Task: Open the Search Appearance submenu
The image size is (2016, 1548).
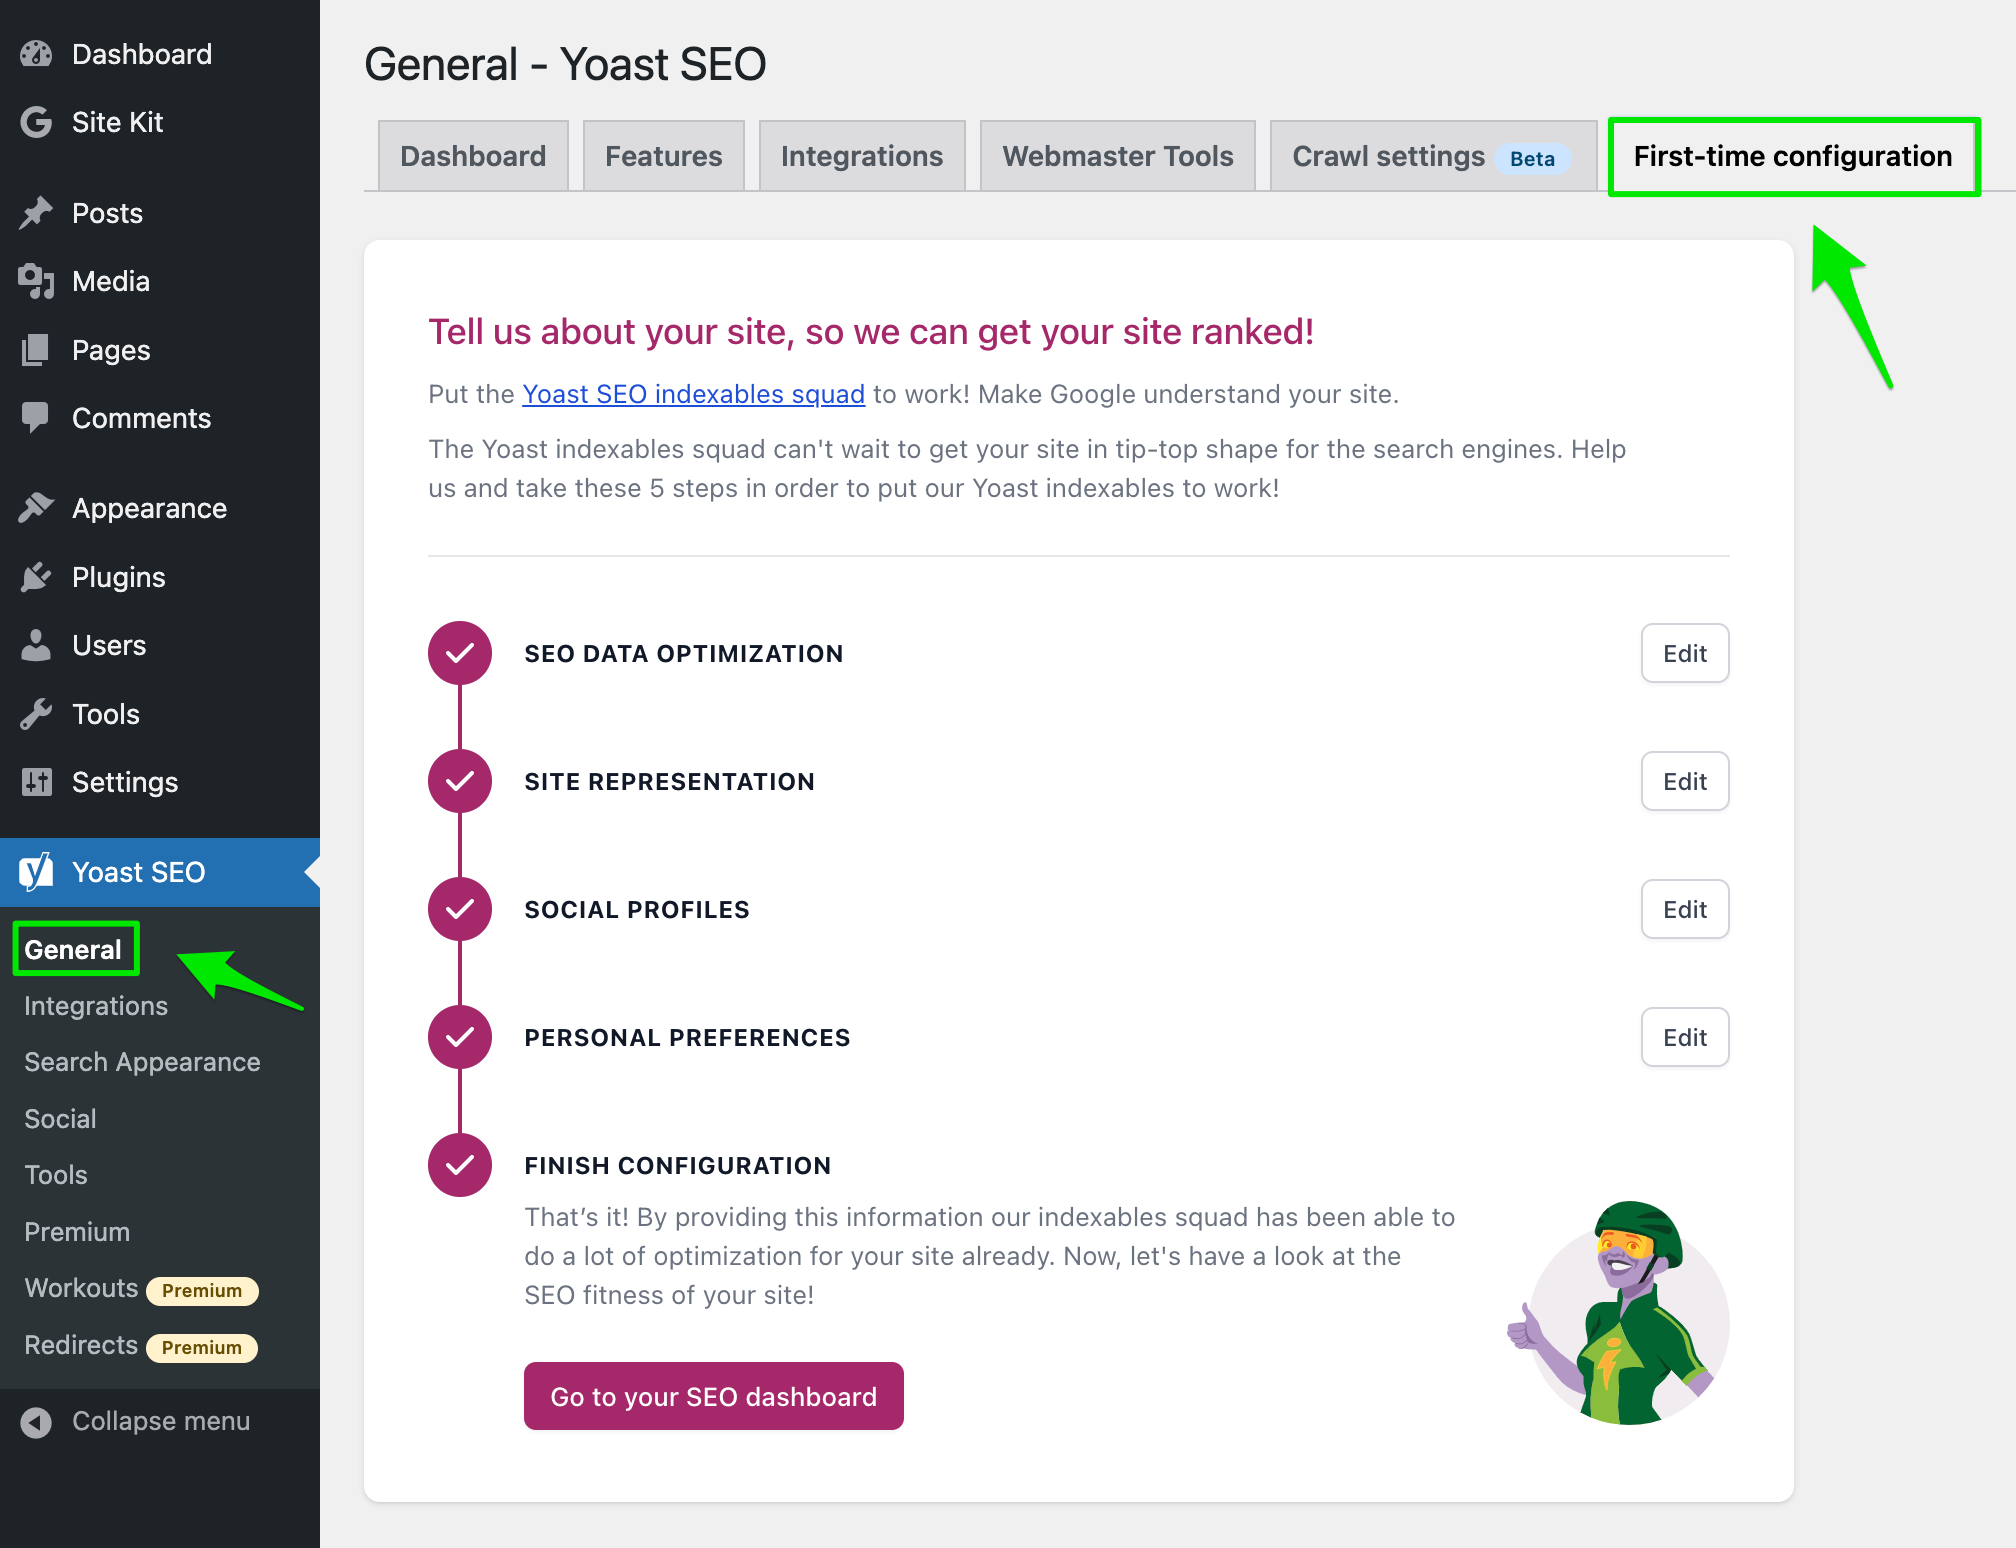Action: [141, 1061]
